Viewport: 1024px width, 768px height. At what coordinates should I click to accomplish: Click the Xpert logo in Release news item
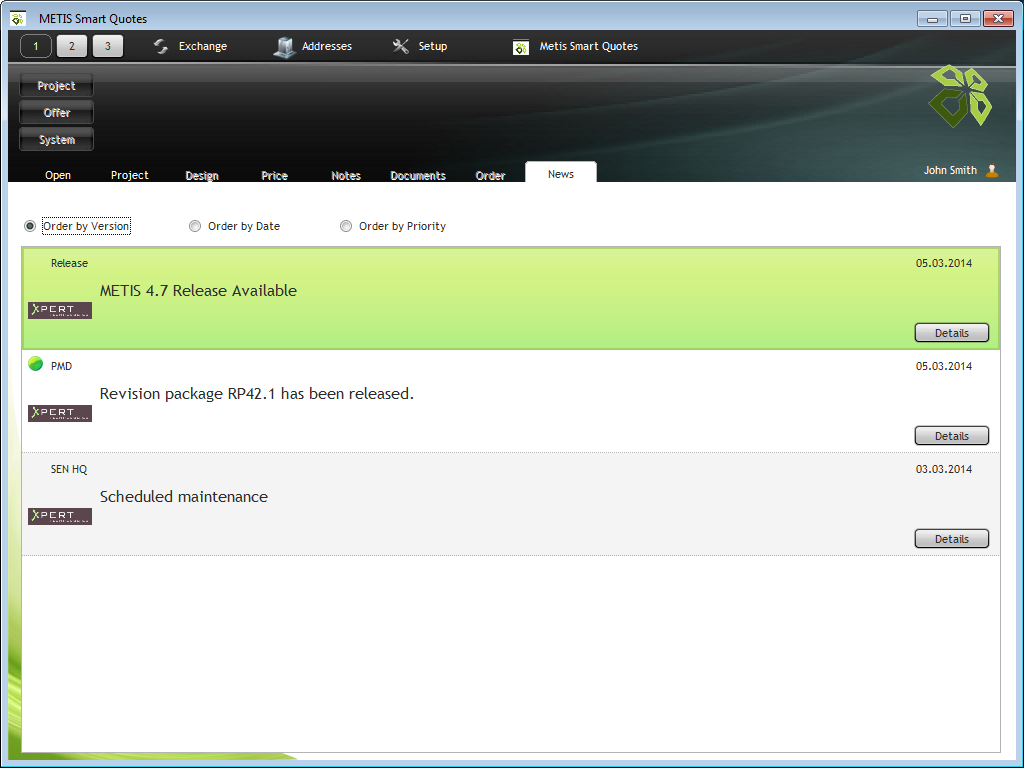coord(60,310)
